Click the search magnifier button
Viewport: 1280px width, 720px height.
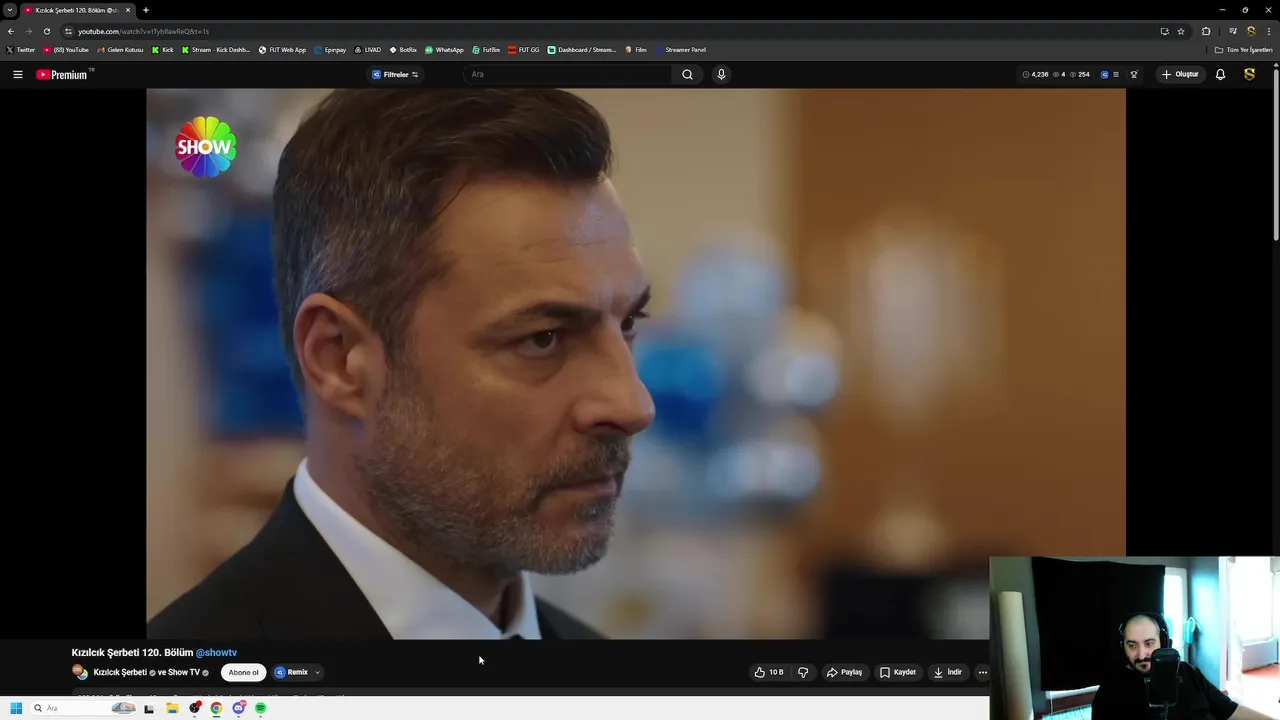[687, 74]
